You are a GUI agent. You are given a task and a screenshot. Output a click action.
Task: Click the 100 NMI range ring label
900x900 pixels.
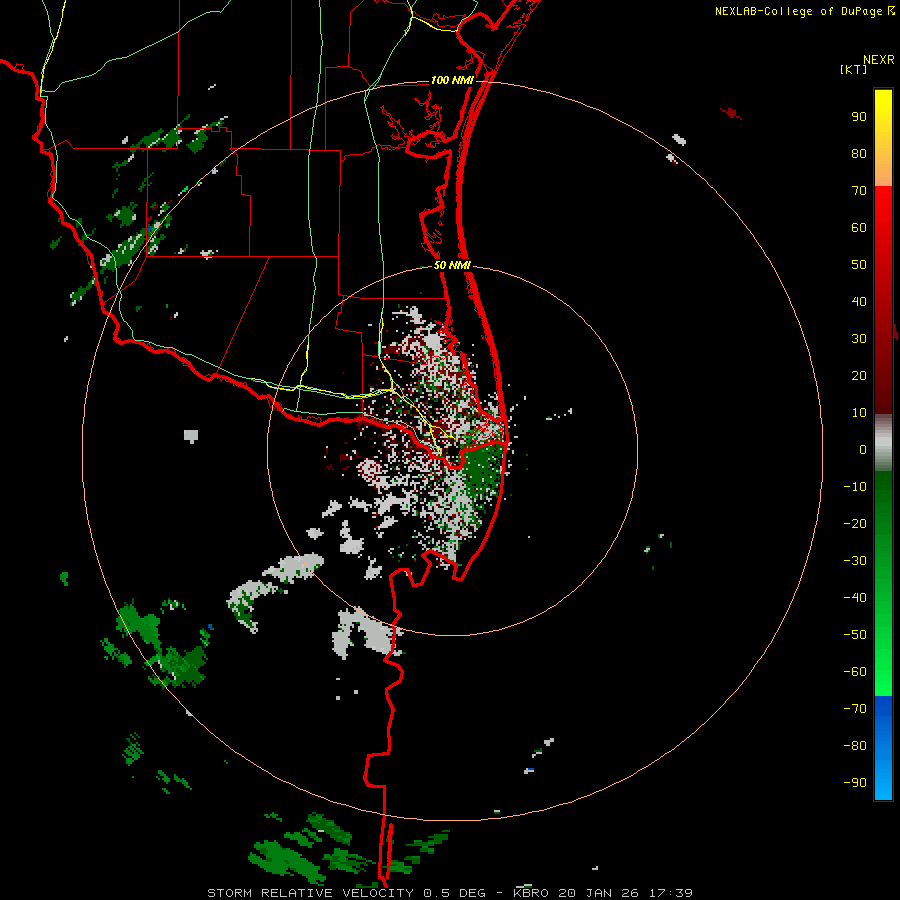452,80
